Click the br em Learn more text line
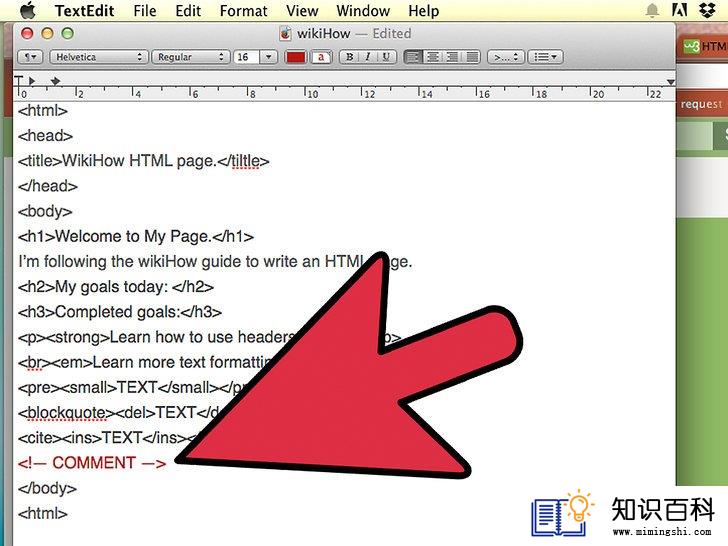 145,362
